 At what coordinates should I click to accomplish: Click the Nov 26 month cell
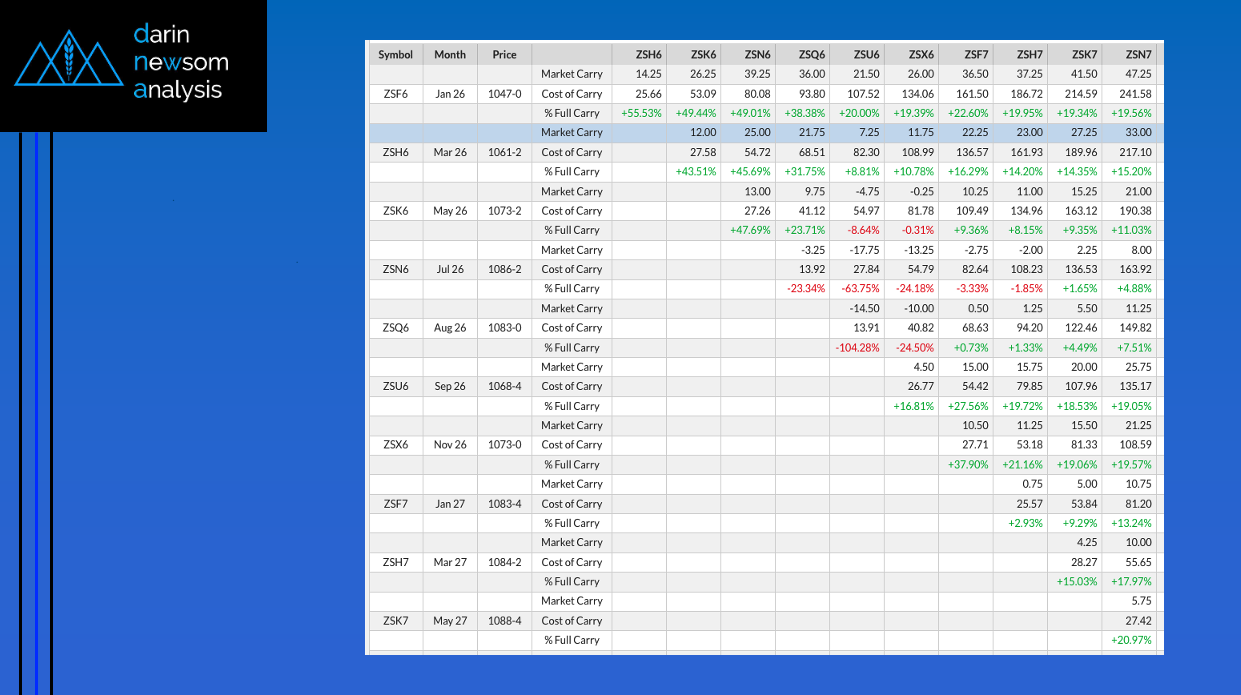pos(450,445)
